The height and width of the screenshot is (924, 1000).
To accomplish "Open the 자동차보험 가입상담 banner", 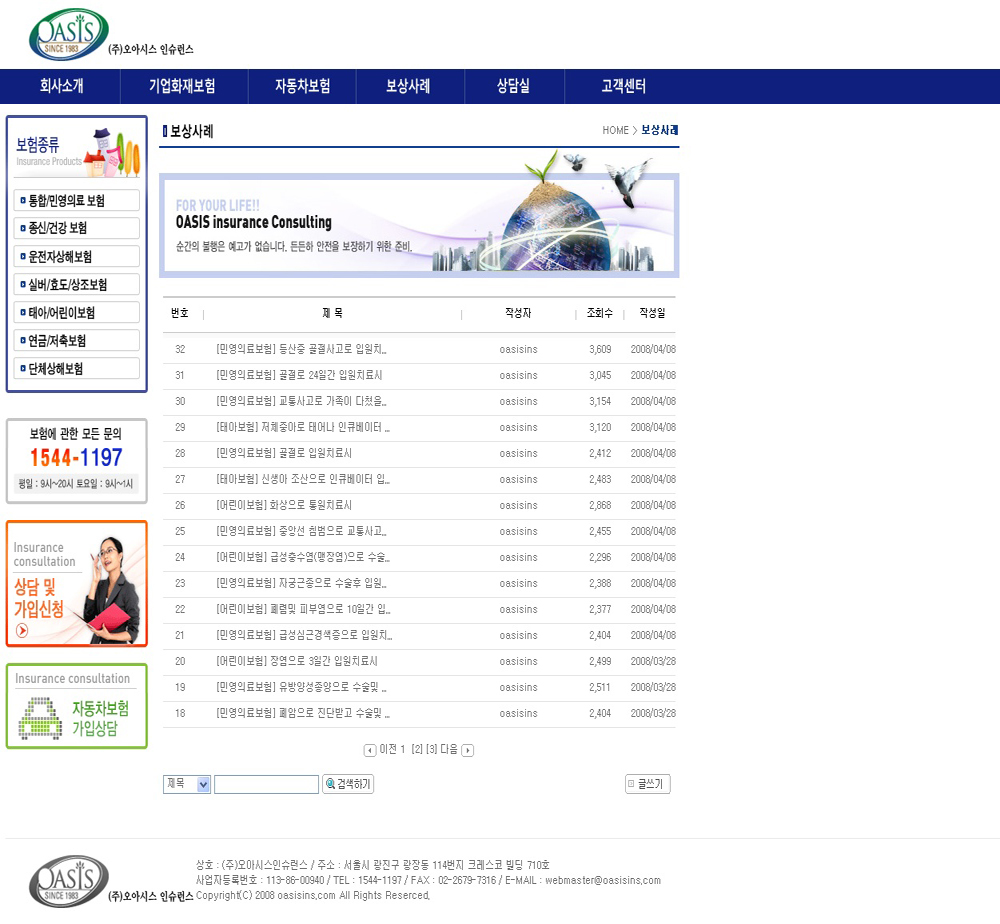I will pos(77,706).
